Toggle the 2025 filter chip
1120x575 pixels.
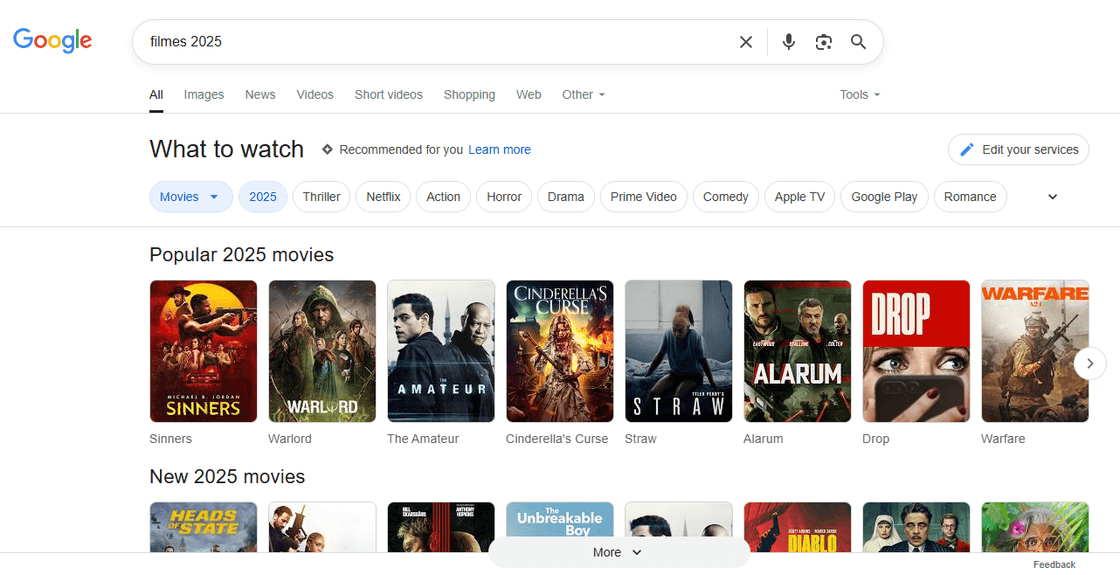(263, 196)
